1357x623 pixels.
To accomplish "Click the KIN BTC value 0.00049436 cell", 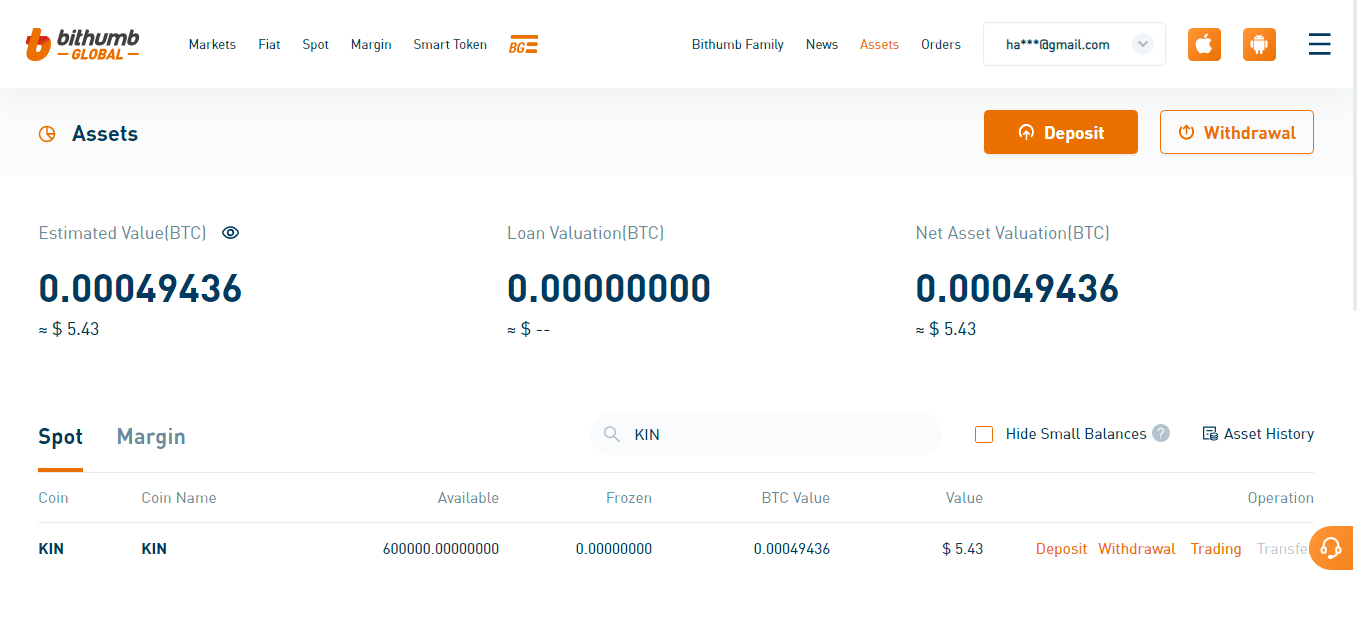I will coord(792,549).
